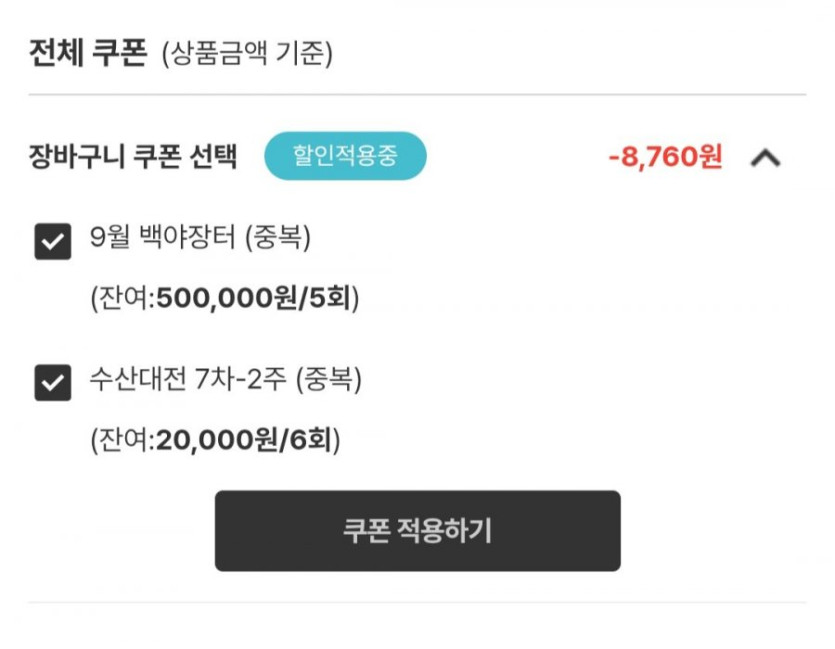Select the 9월 백야장터 (중복) coupon label

[199, 240]
